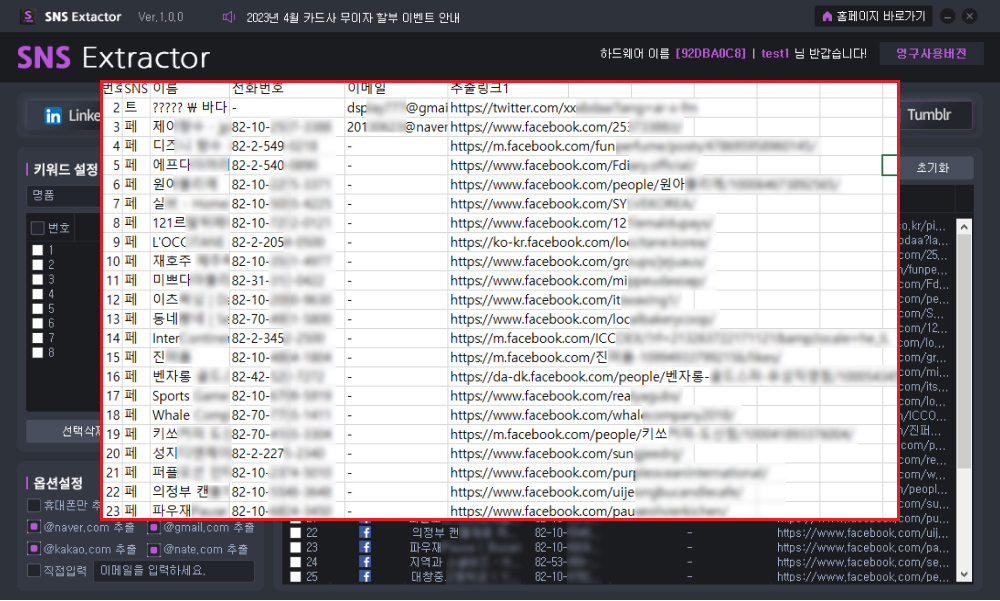Check keyword row 6 checkbox
This screenshot has height=601, width=1000.
[38, 323]
